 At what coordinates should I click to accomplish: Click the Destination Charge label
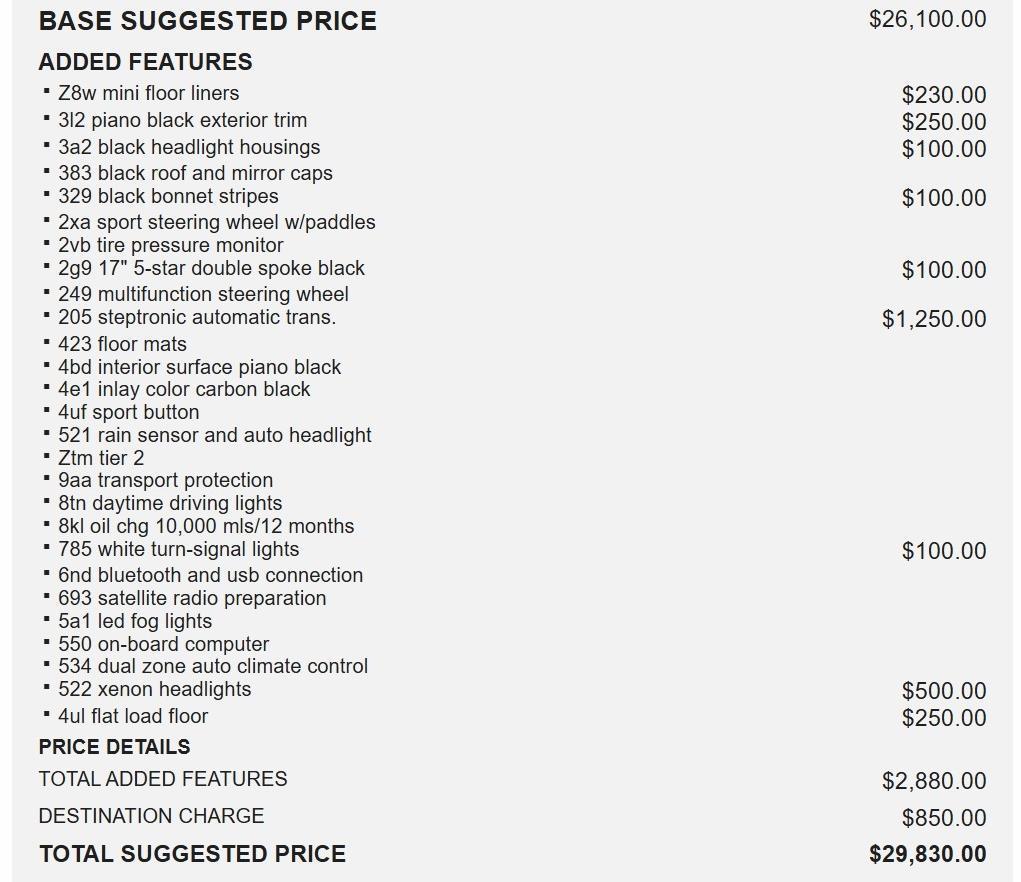[151, 816]
